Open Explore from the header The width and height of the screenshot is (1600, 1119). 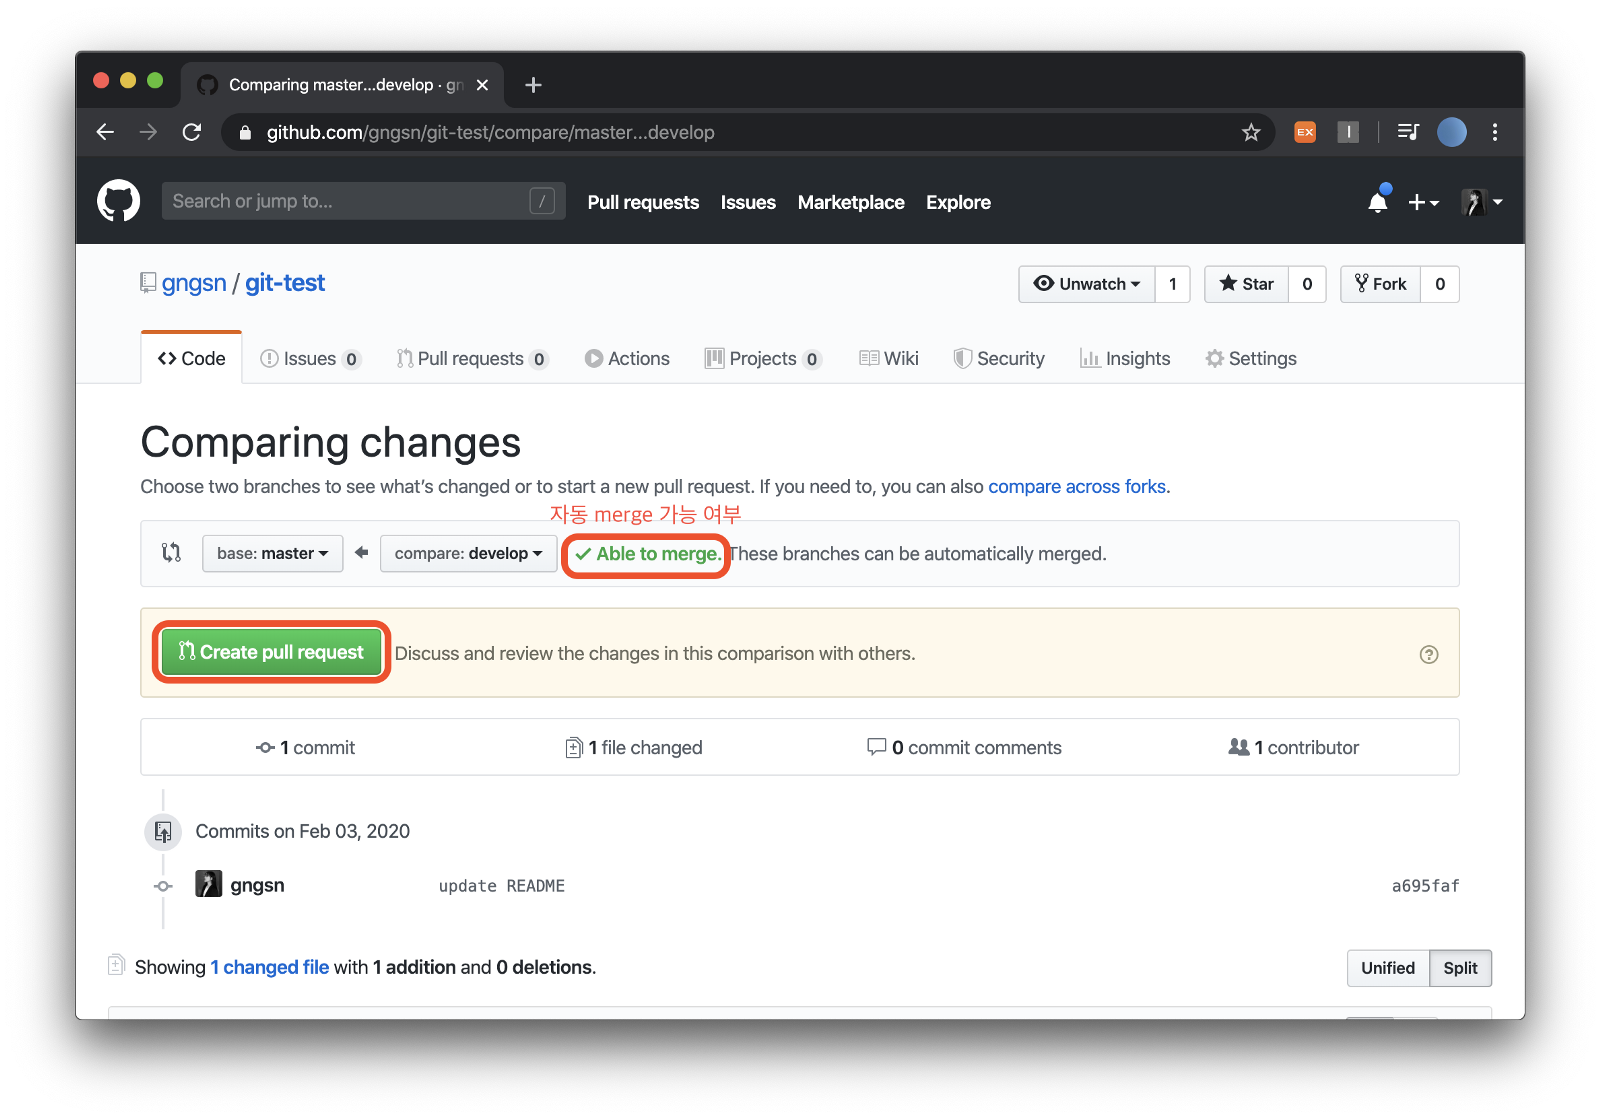pos(958,202)
